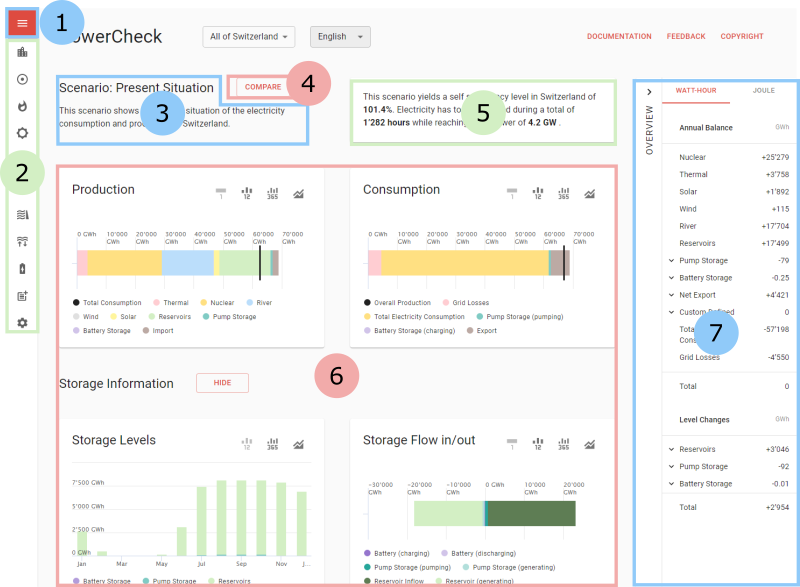Select the solar sun sidebar icon

pos(23,132)
